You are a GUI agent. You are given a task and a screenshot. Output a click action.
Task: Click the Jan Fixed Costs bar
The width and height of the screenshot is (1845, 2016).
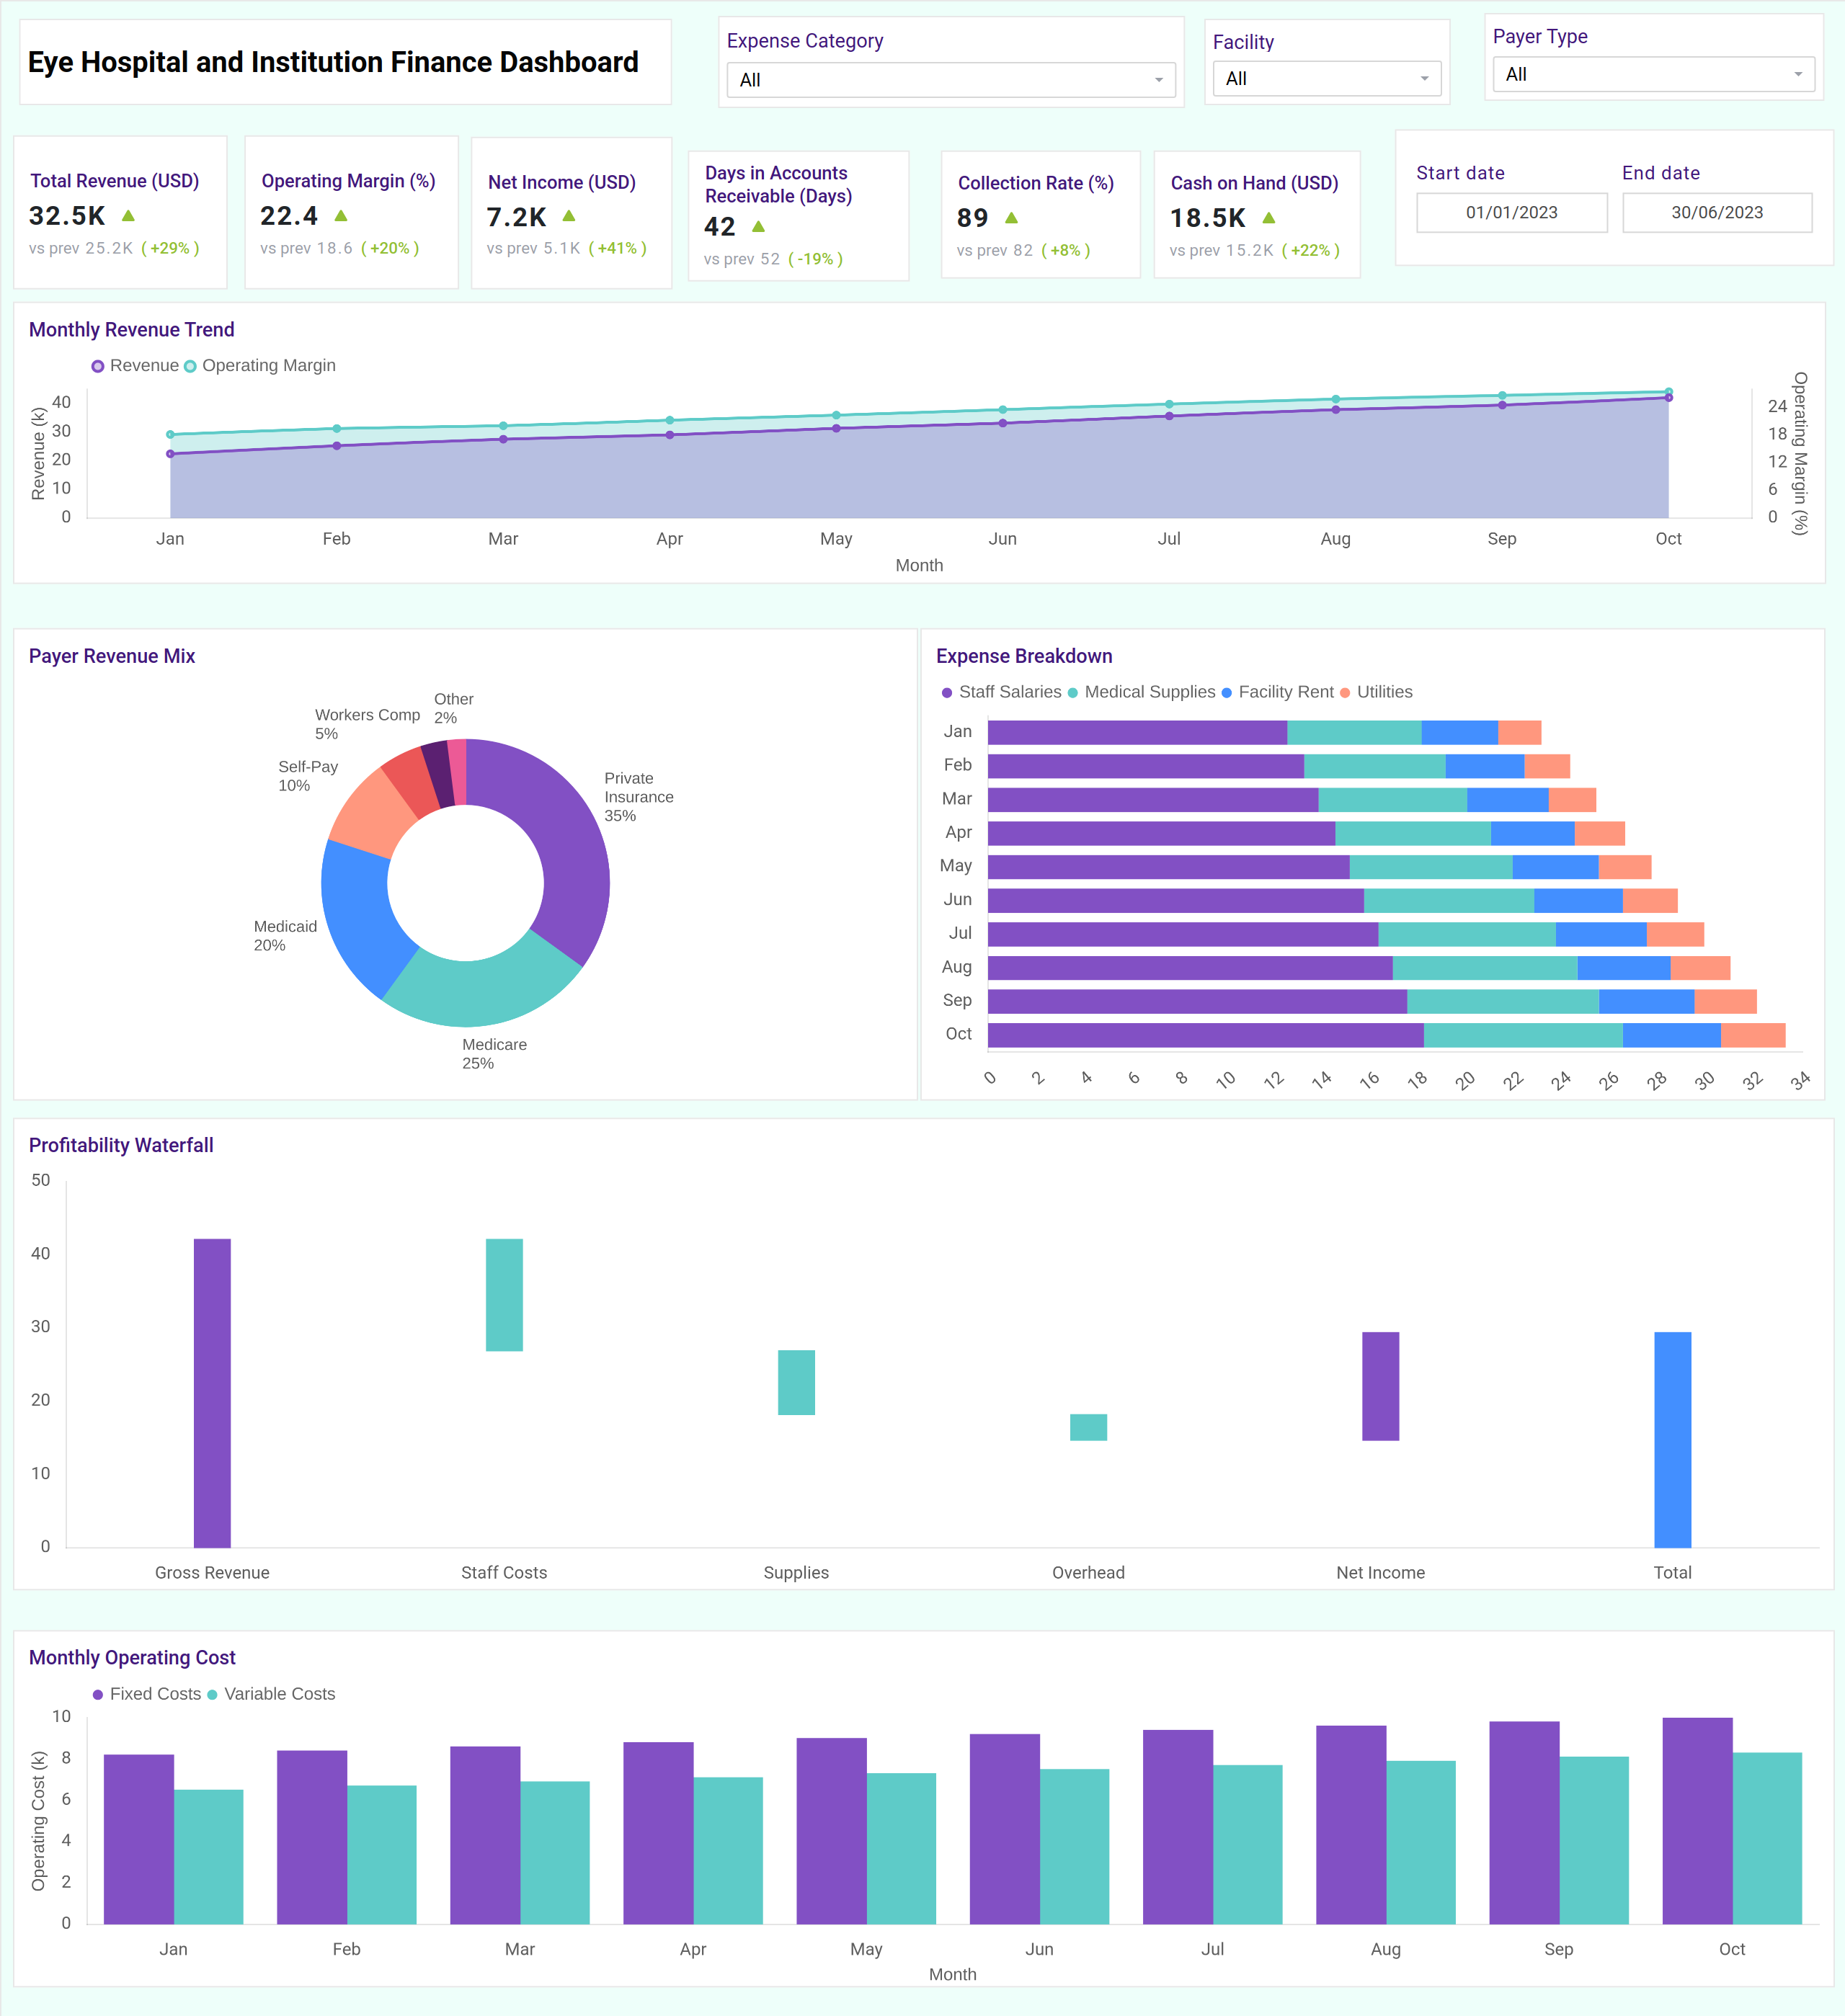click(139, 1839)
